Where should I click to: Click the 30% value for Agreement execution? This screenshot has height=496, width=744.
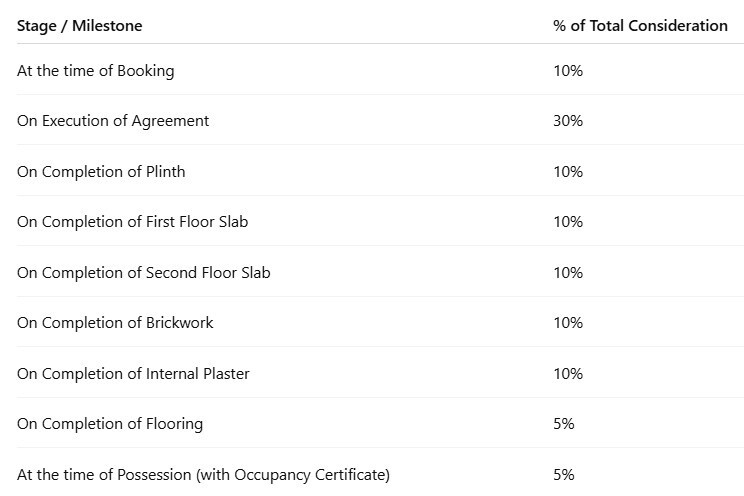[x=568, y=121]
